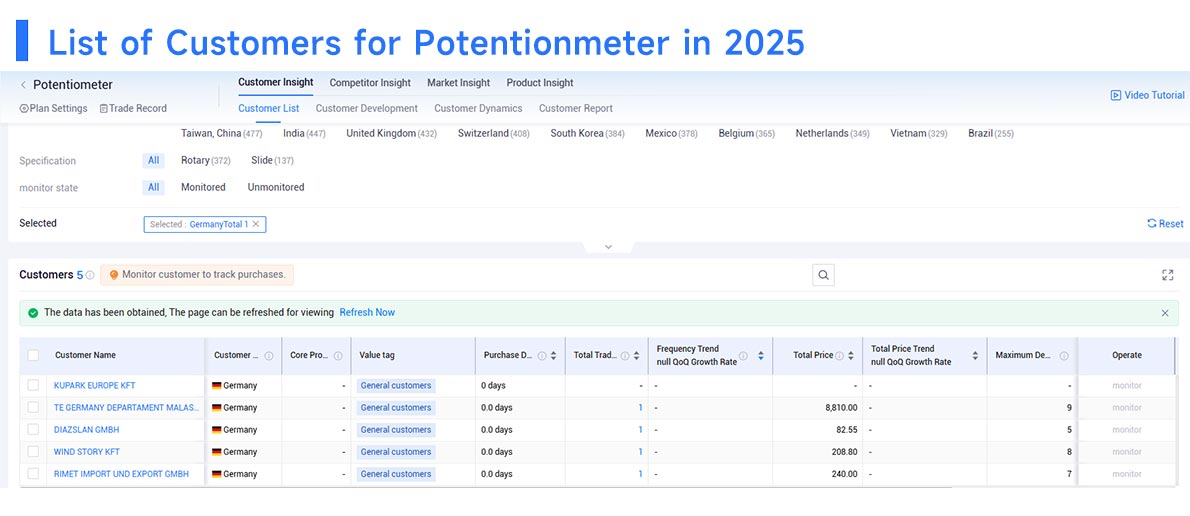1190x516 pixels.
Task: Sort by the Total Price column
Action: pos(851,355)
